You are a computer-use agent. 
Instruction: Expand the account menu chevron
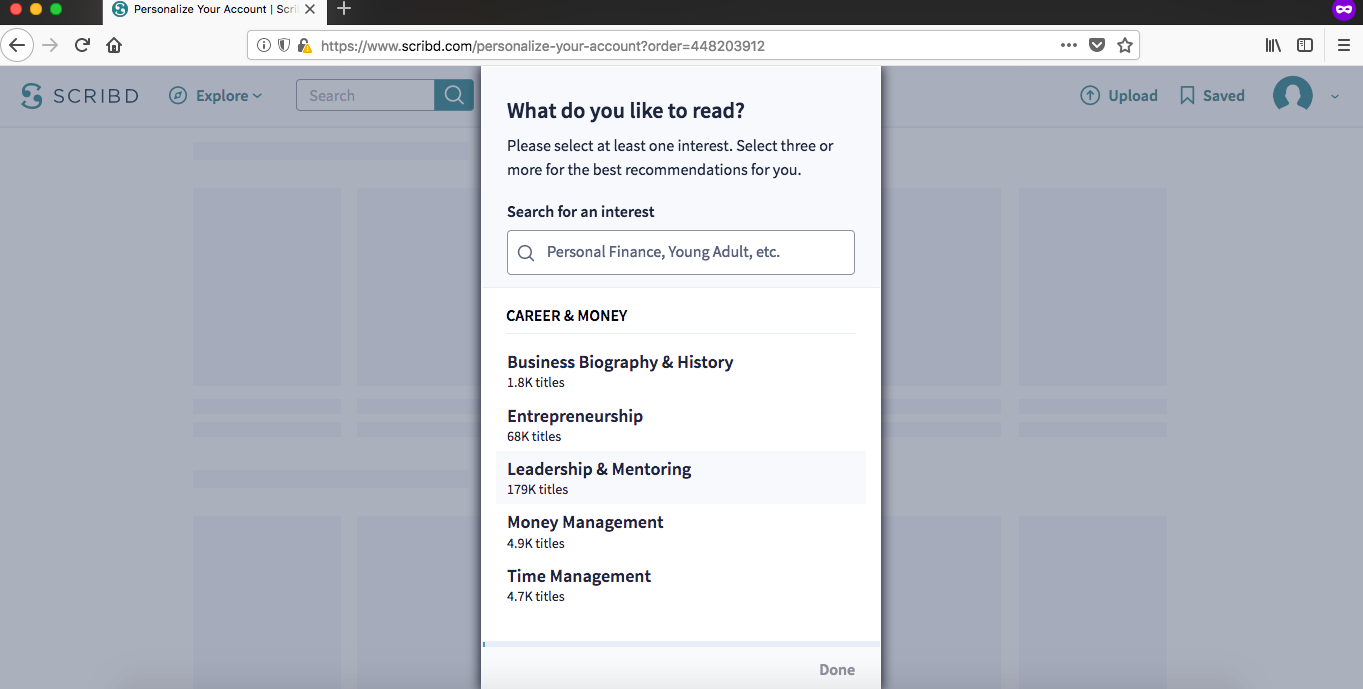(1334, 97)
